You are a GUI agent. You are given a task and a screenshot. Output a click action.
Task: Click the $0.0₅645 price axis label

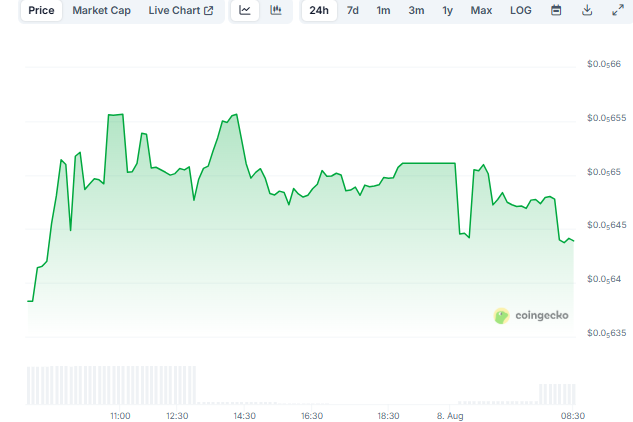point(607,225)
